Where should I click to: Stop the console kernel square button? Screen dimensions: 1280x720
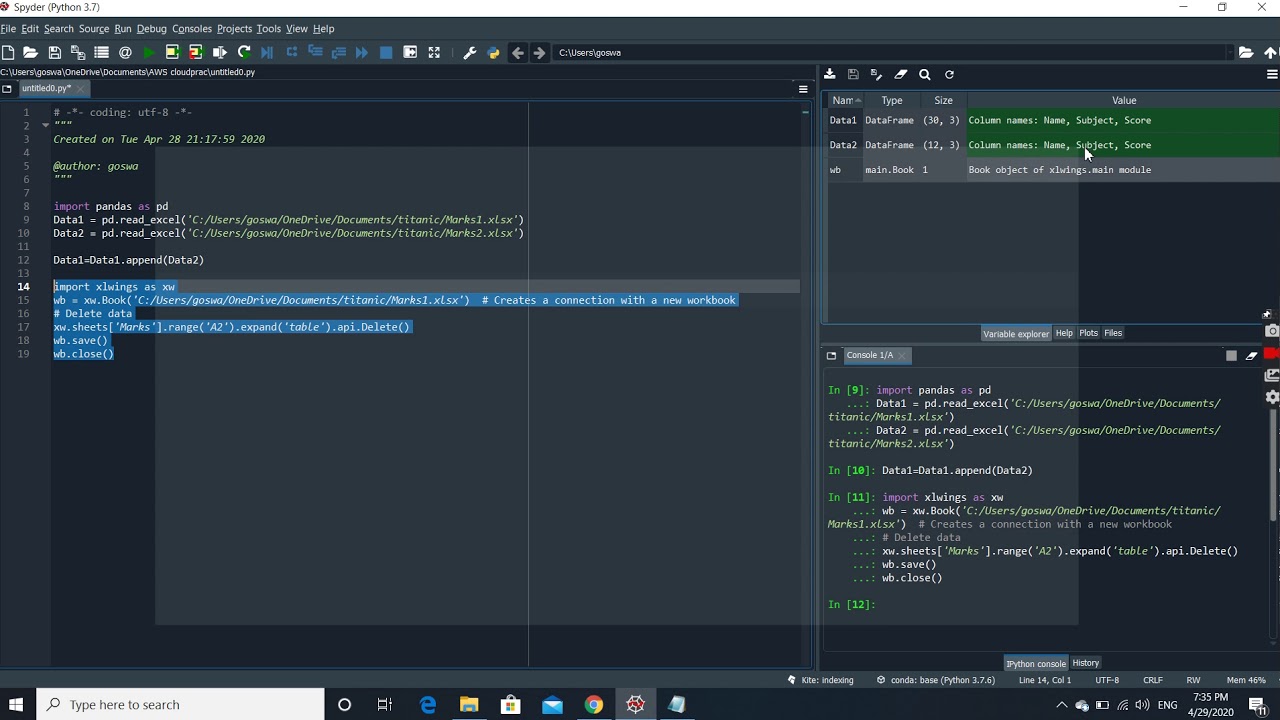click(1231, 355)
